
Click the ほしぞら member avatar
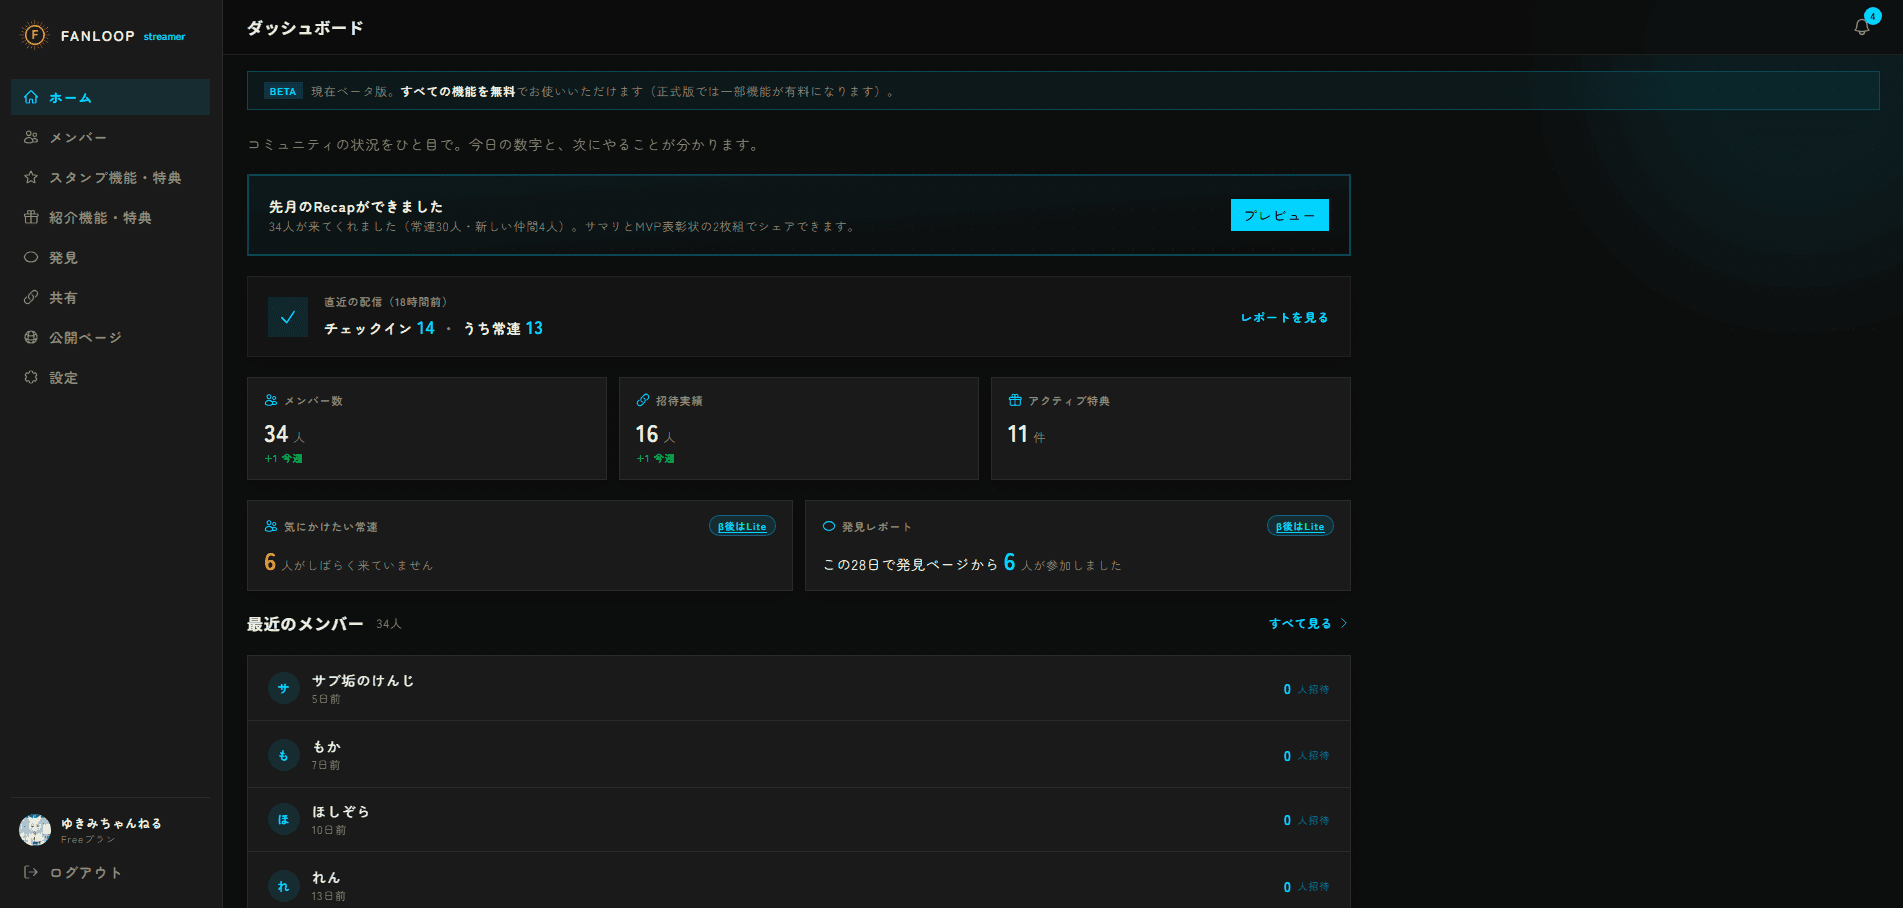(x=284, y=819)
